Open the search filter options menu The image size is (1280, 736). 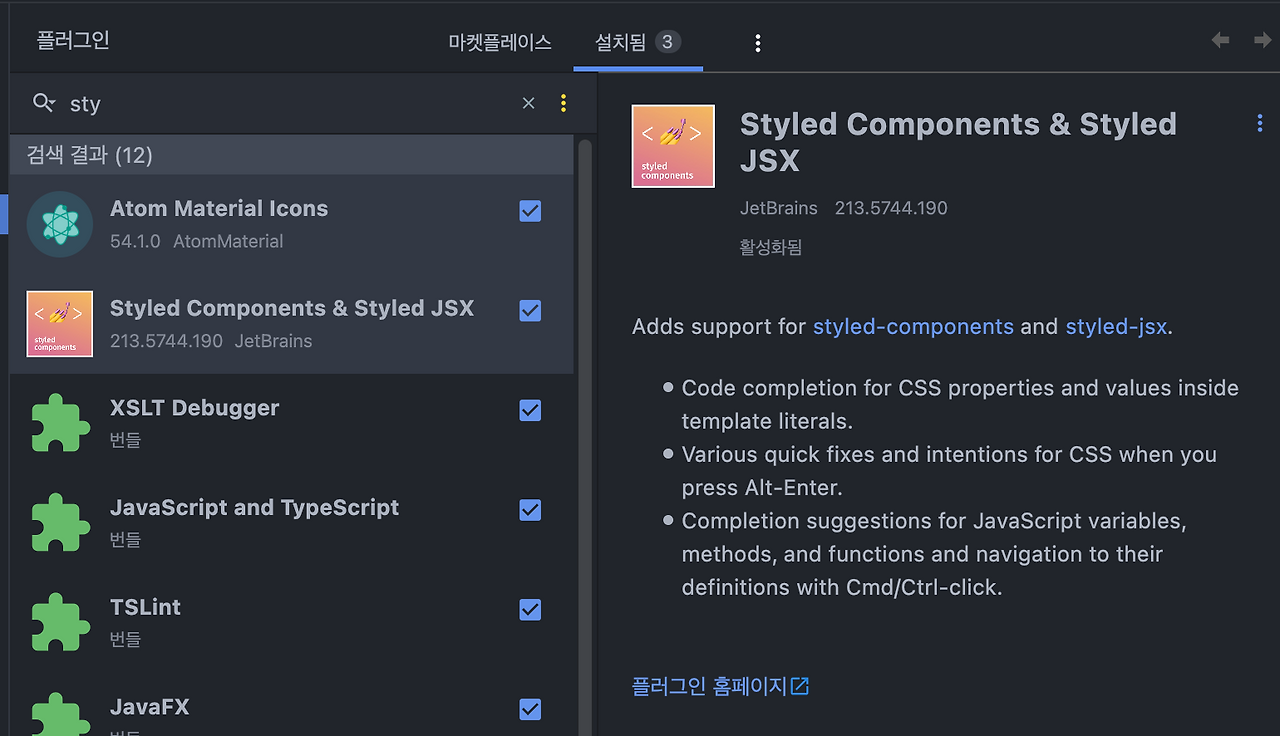563,103
